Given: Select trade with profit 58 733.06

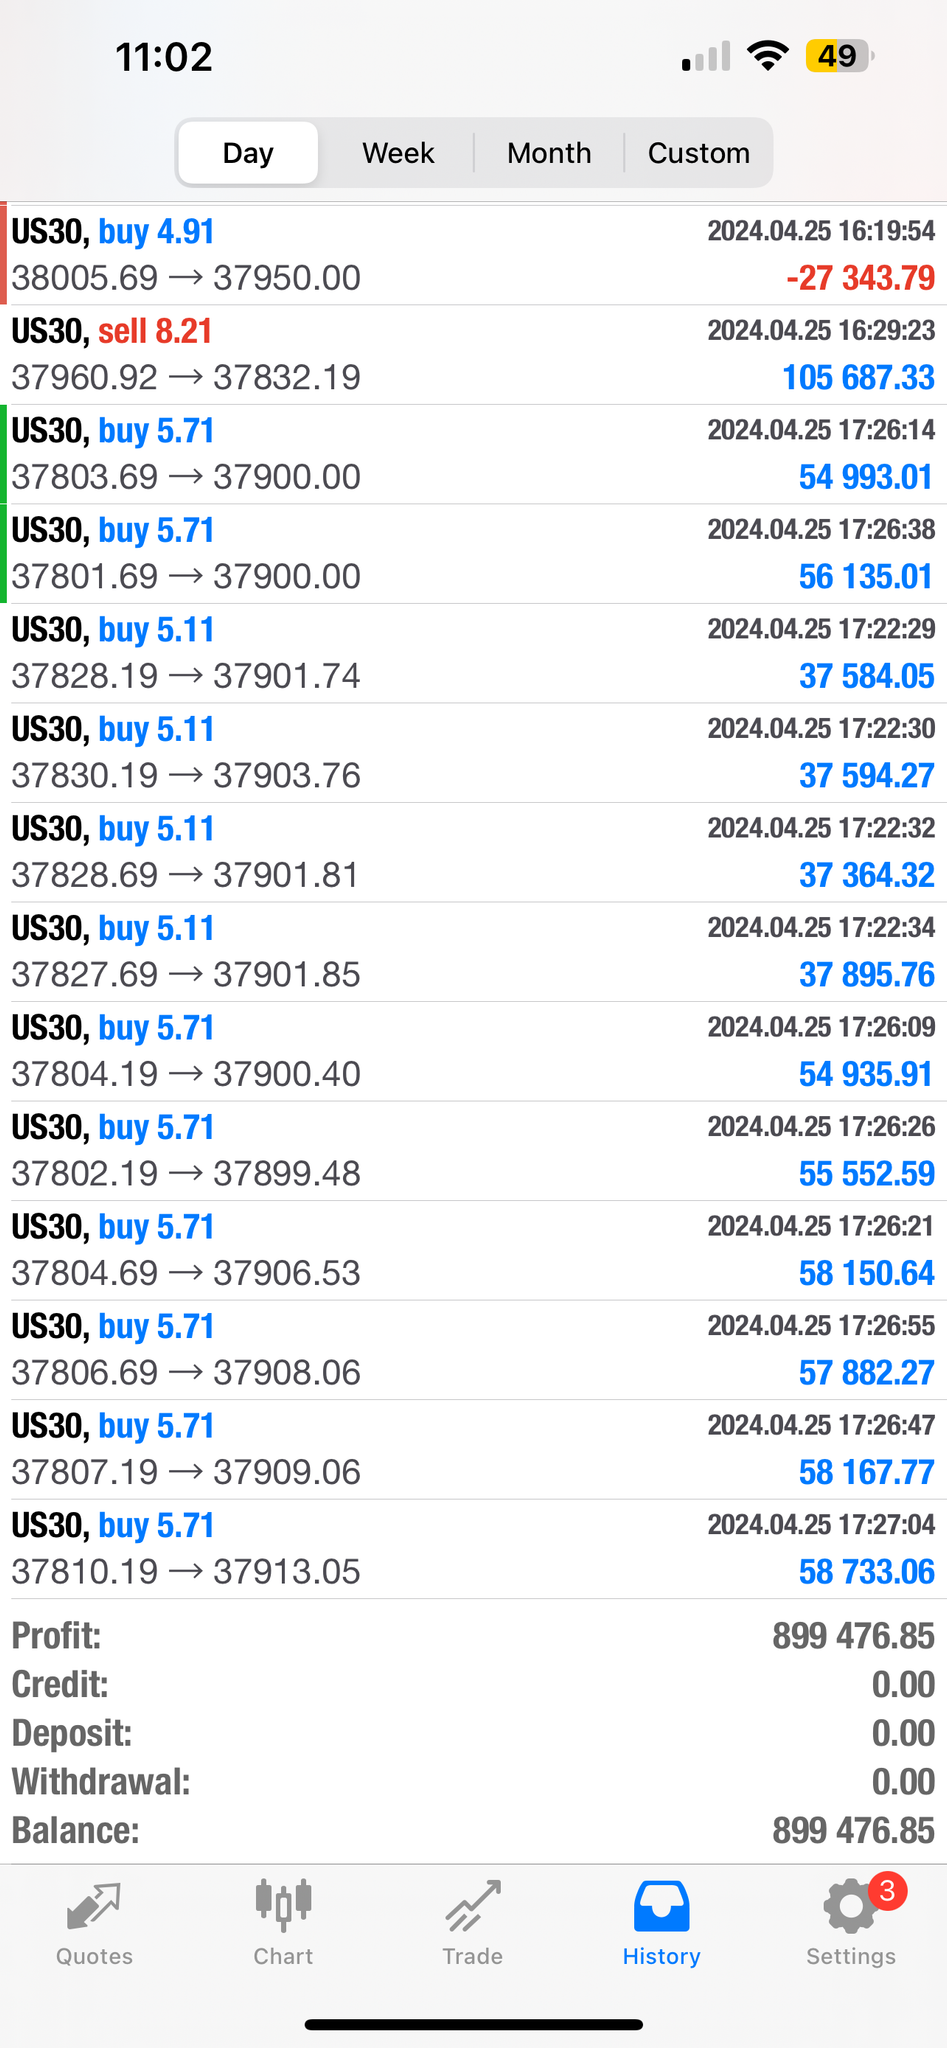Looking at the screenshot, I should 473,1548.
